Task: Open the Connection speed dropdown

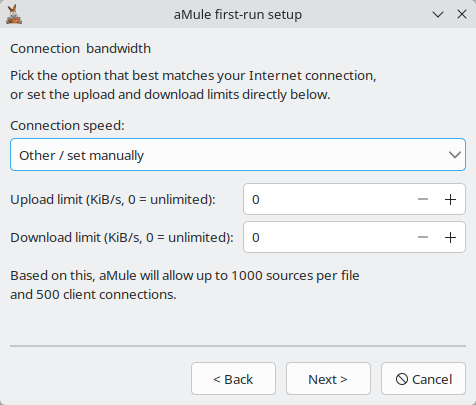Action: 238,155
